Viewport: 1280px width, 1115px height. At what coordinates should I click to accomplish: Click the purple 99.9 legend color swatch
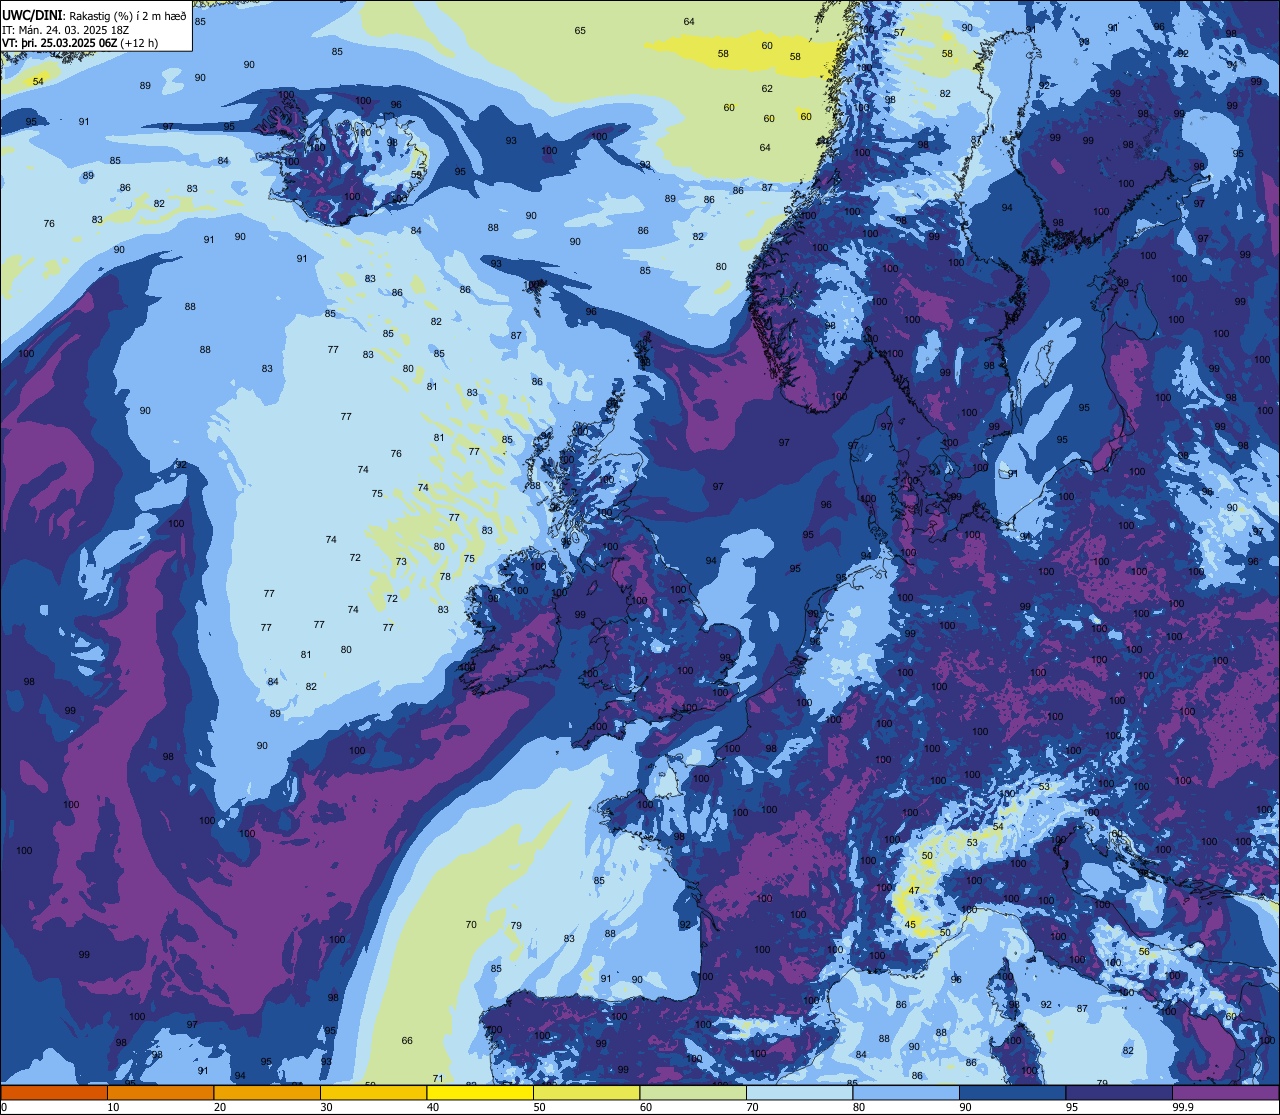pyautogui.click(x=1226, y=1093)
